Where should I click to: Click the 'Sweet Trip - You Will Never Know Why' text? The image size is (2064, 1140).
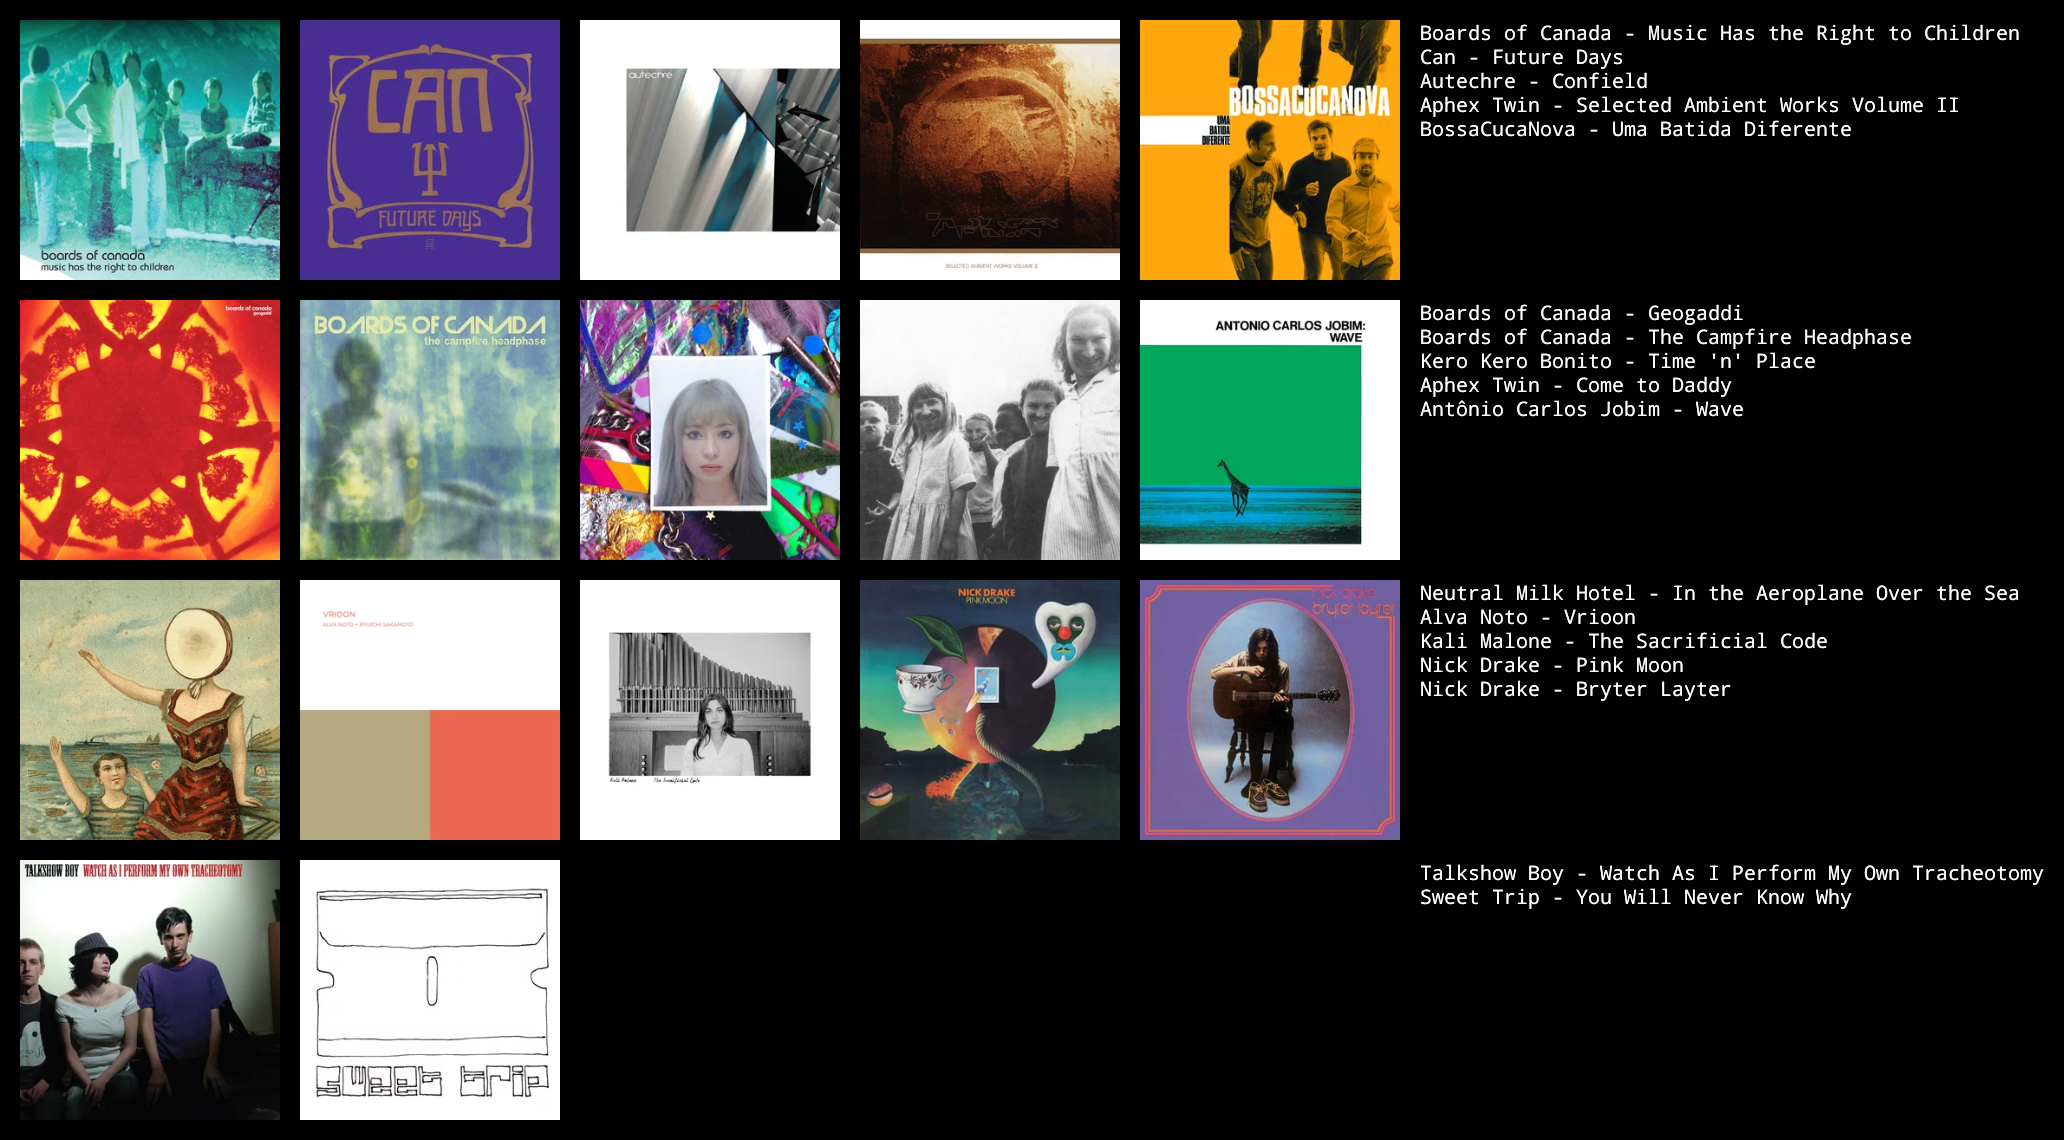[x=1635, y=897]
